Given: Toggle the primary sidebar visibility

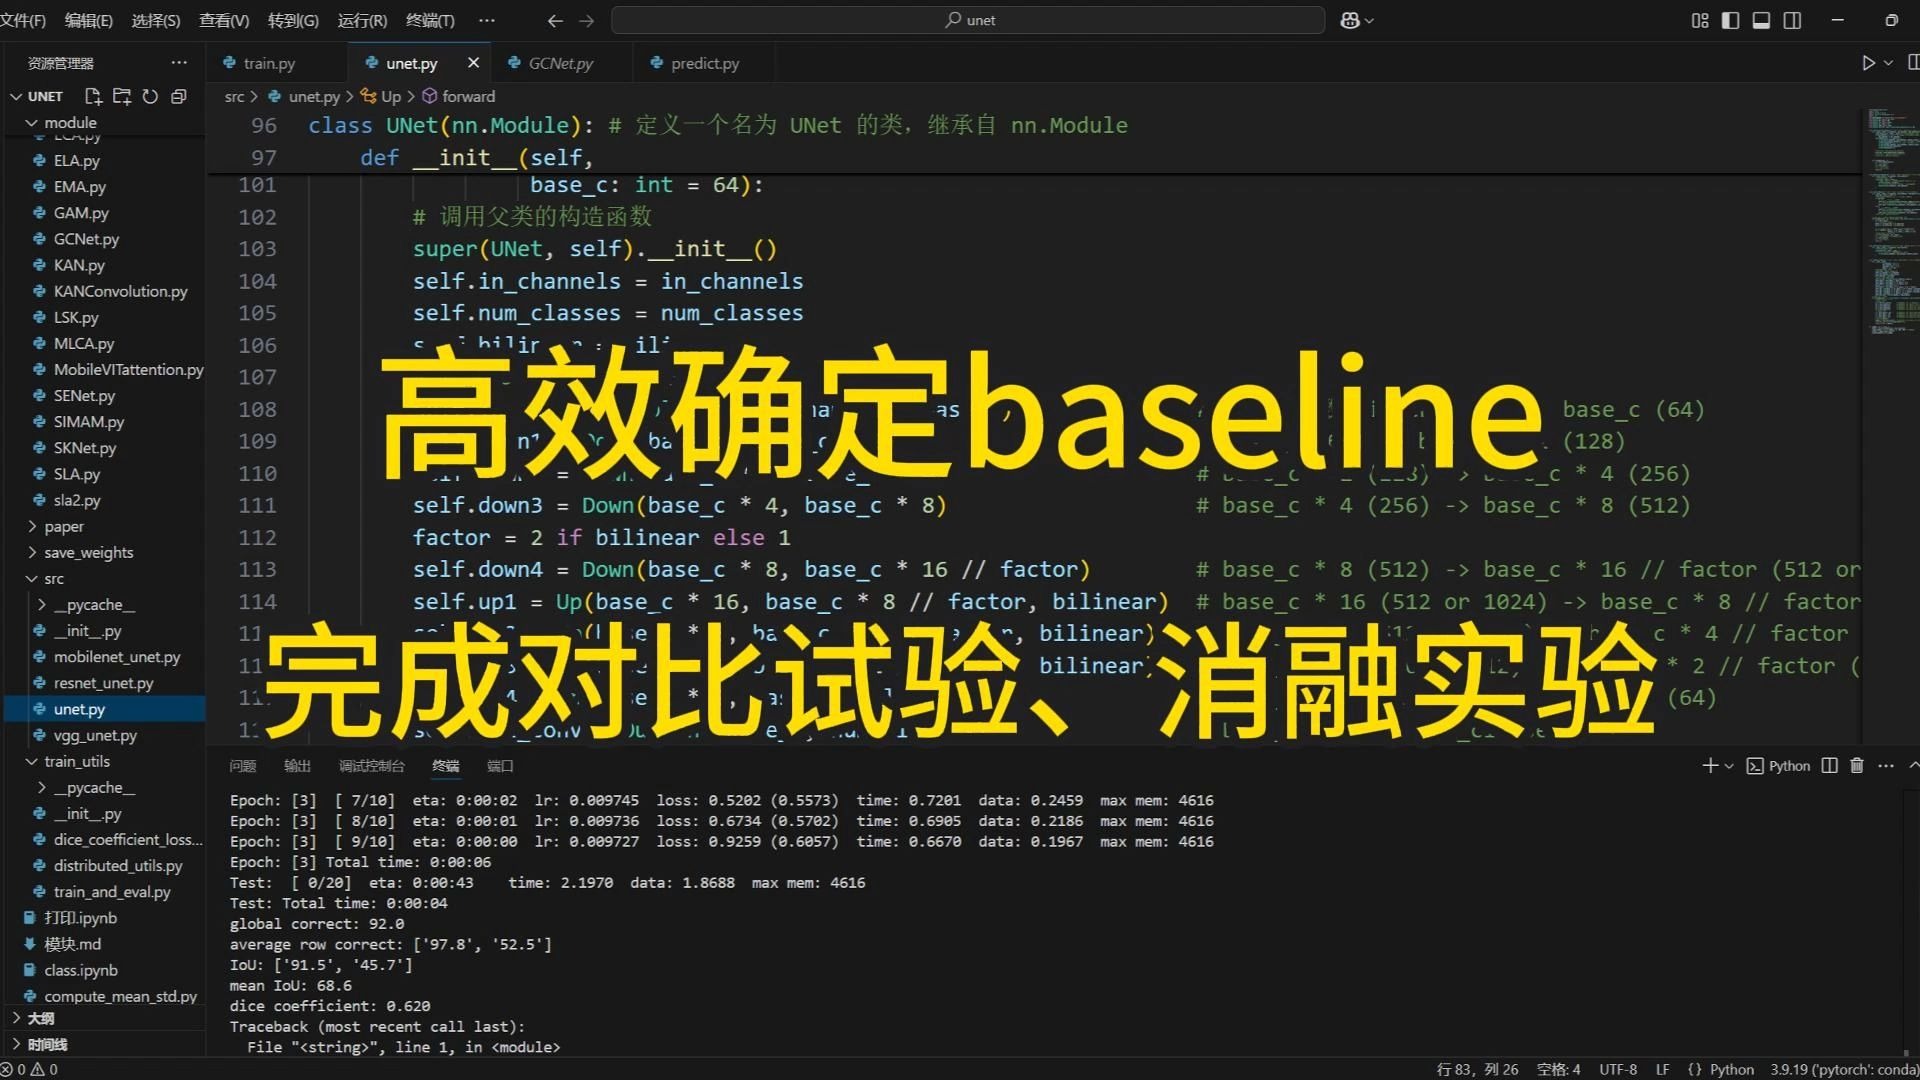Looking at the screenshot, I should tap(1731, 19).
